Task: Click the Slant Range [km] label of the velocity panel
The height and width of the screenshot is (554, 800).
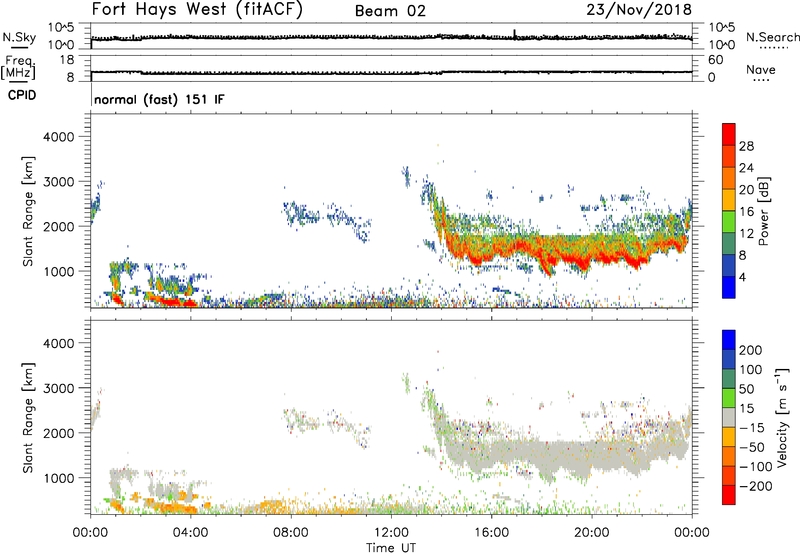Action: pyautogui.click(x=28, y=417)
